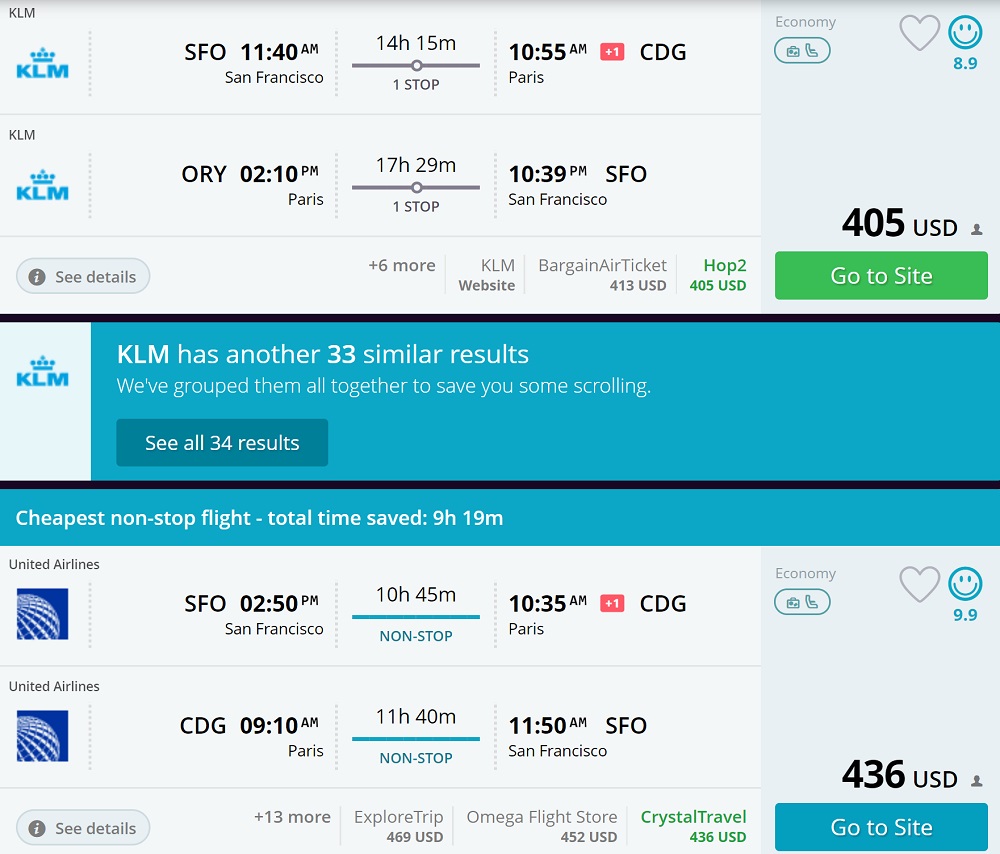Click the United Economy baggage amenities icon
The image size is (1000, 854).
[x=802, y=602]
